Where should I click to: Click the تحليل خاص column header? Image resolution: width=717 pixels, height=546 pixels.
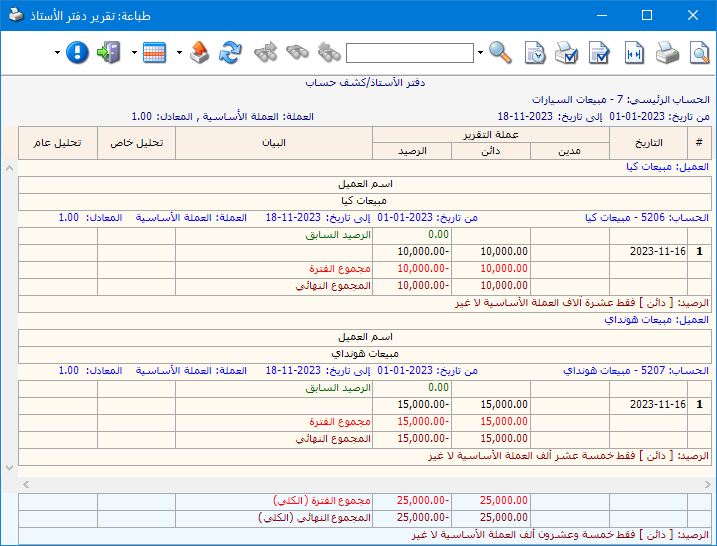click(136, 143)
